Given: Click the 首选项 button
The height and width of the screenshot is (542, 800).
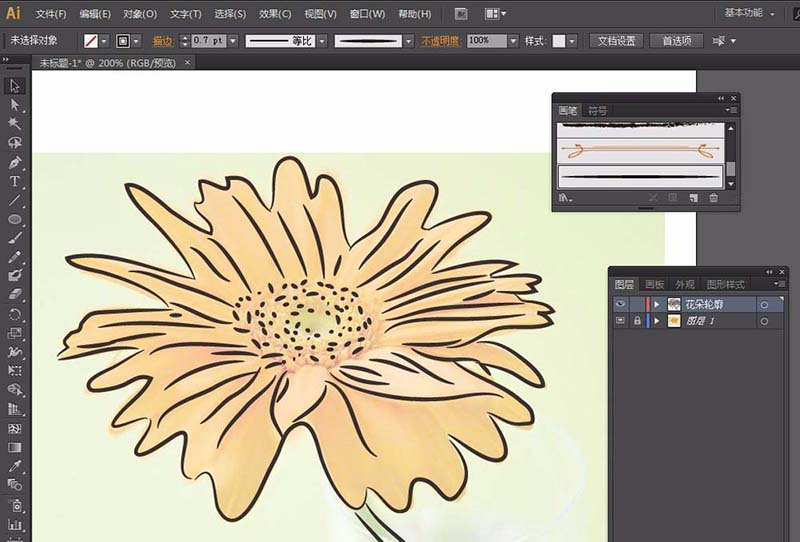Looking at the screenshot, I should click(676, 41).
